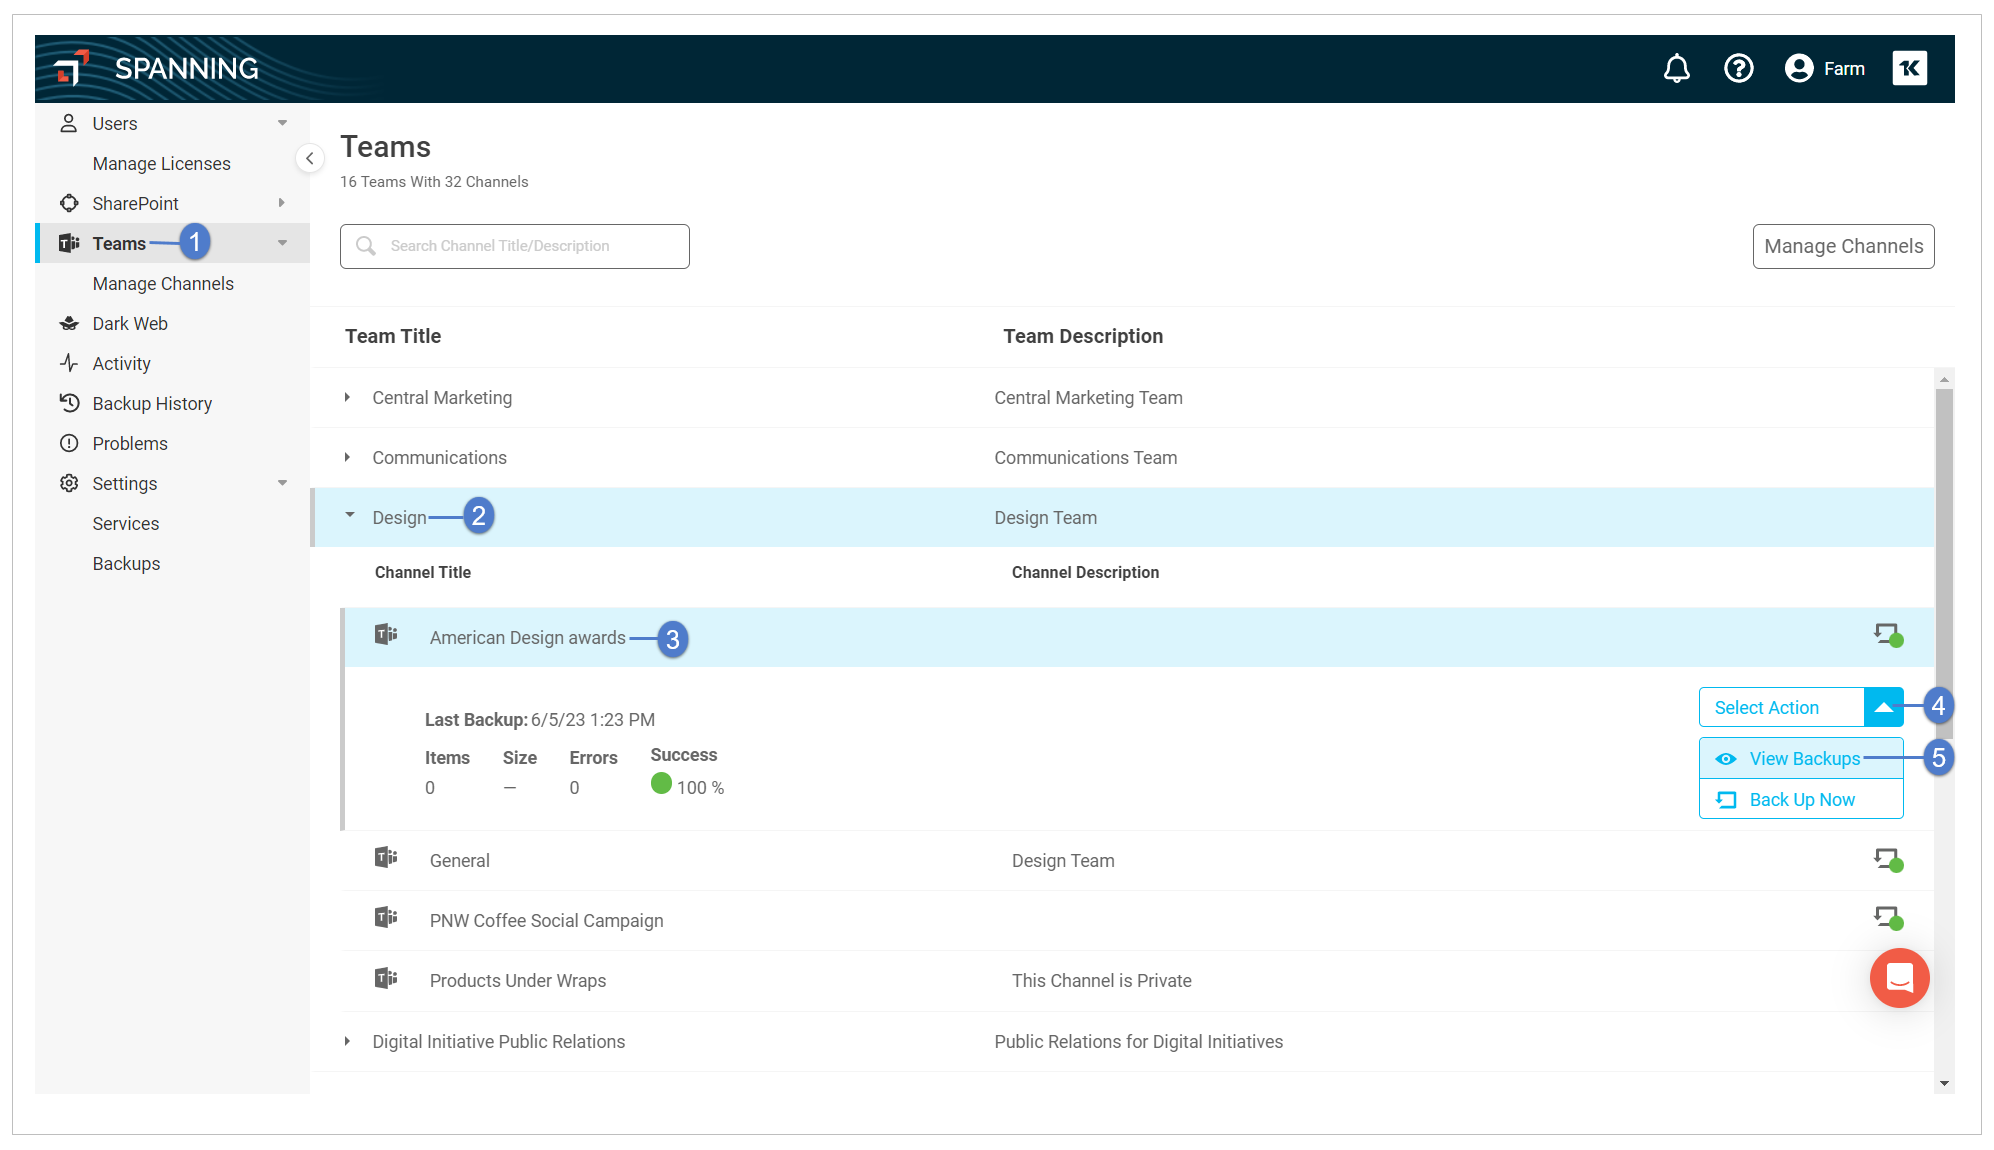The image size is (1994, 1150).
Task: Expand the Users sidebar dropdown arrow
Action: (283, 123)
